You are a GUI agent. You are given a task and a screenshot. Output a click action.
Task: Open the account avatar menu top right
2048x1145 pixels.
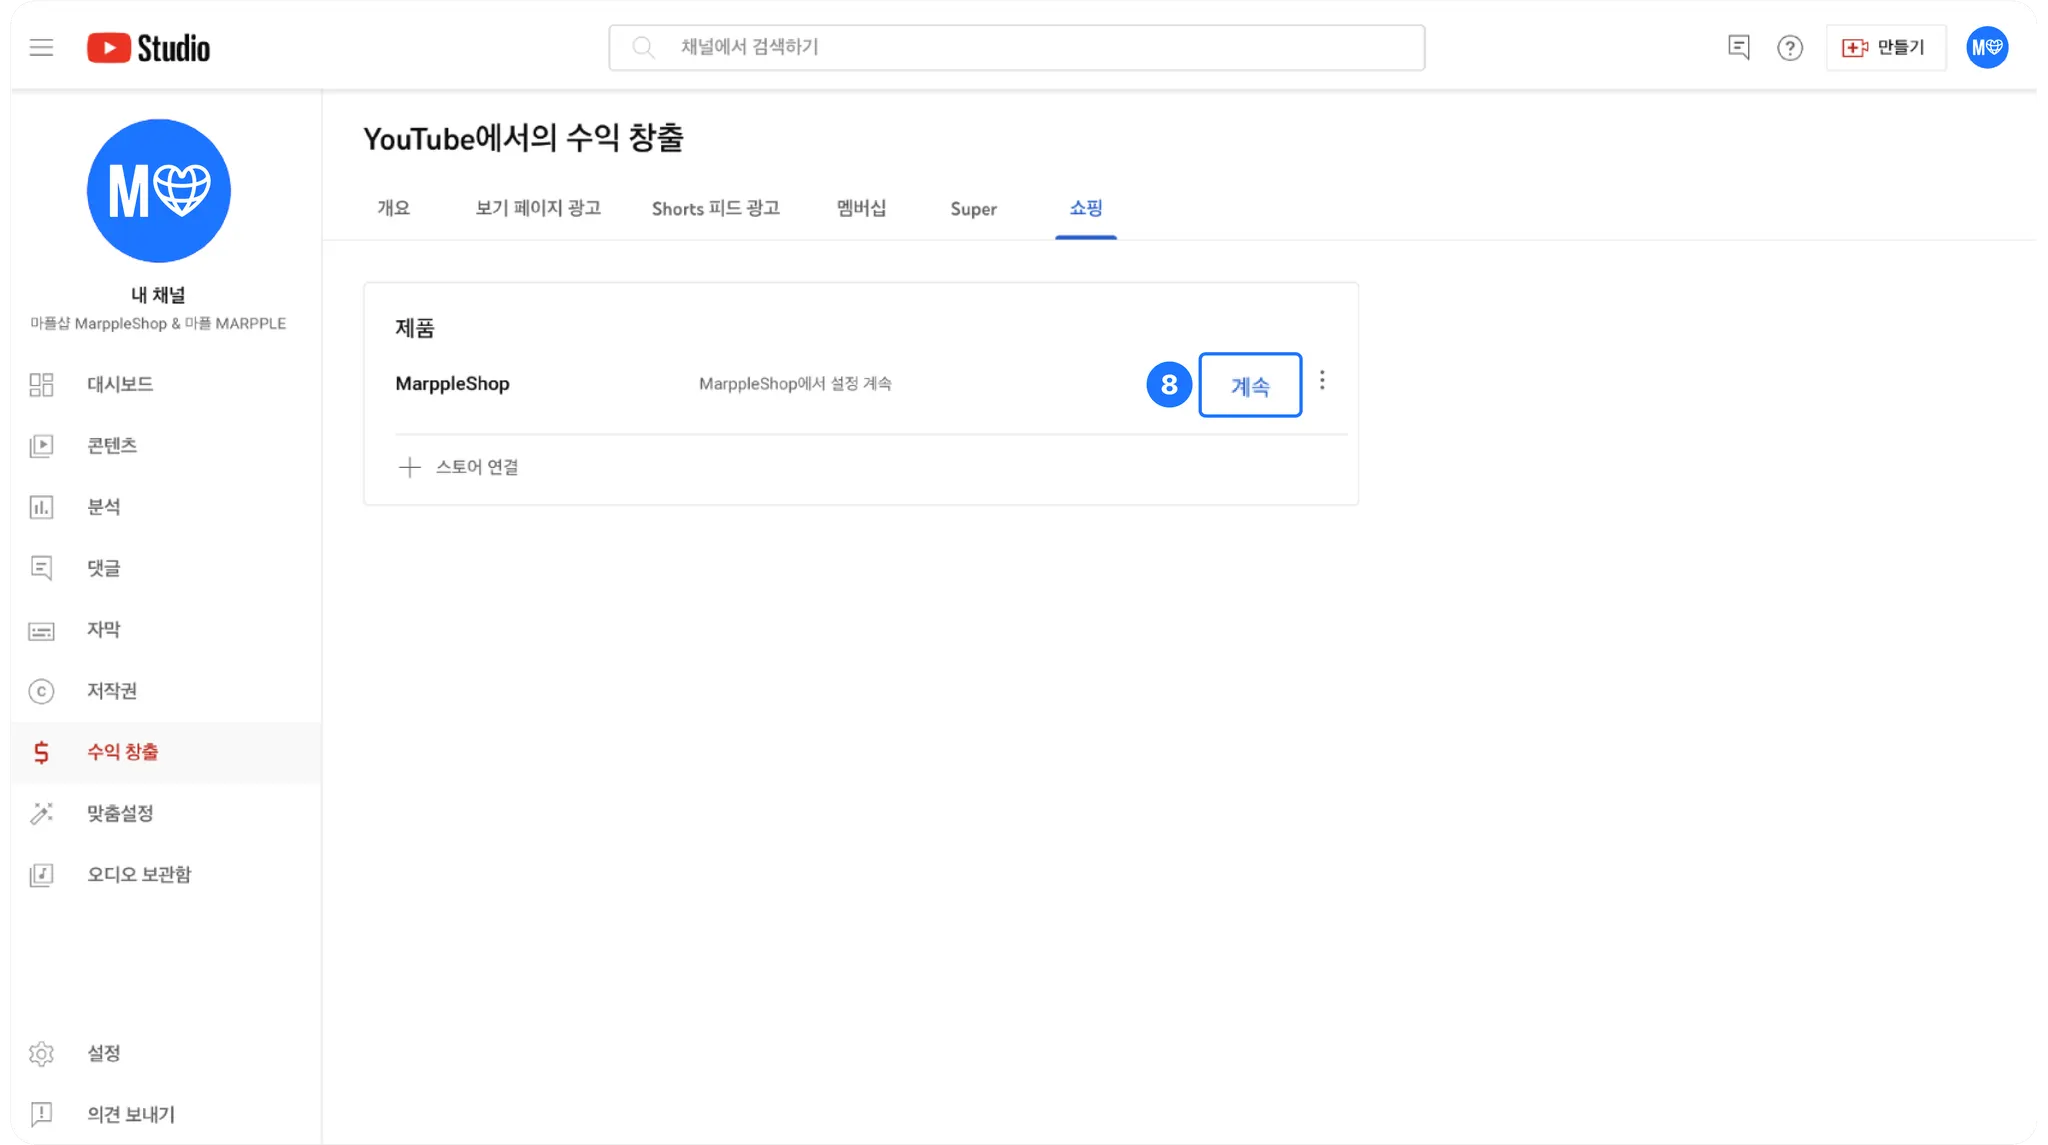click(1986, 48)
